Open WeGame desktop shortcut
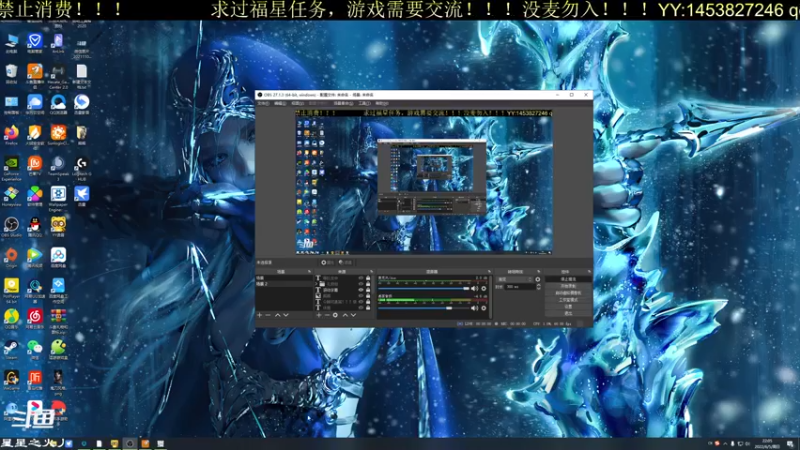The image size is (800, 450). pyautogui.click(x=11, y=379)
